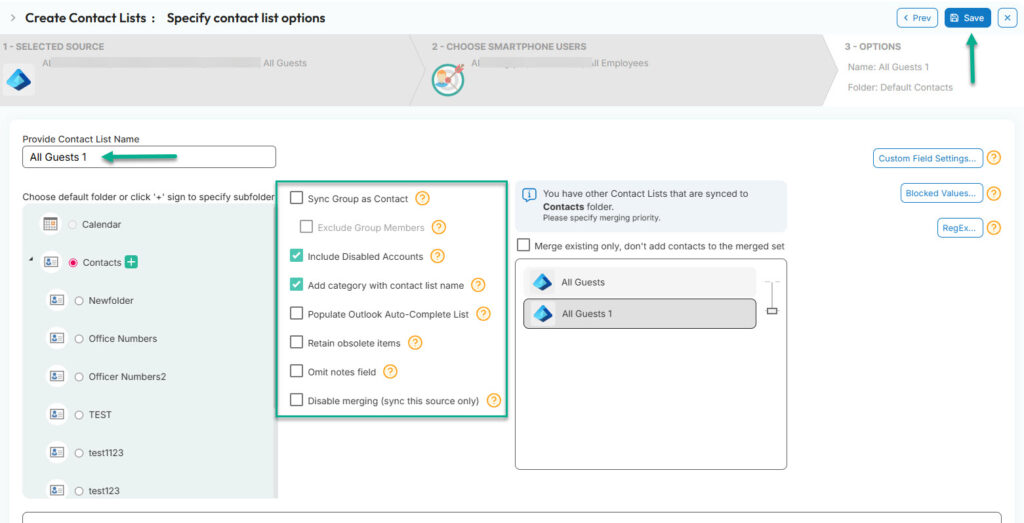Select the Officer Numbers2 radio button
Viewport: 1024px width, 523px height.
(x=79, y=376)
